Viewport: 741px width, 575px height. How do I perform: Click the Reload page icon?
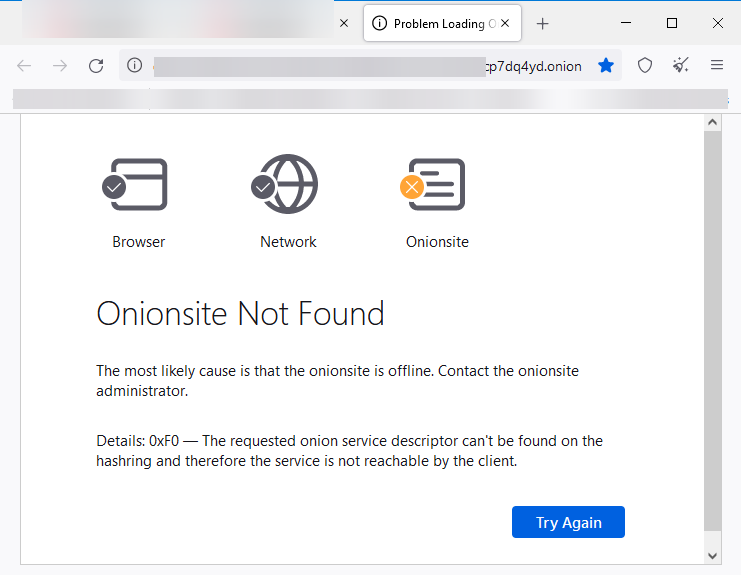(96, 66)
